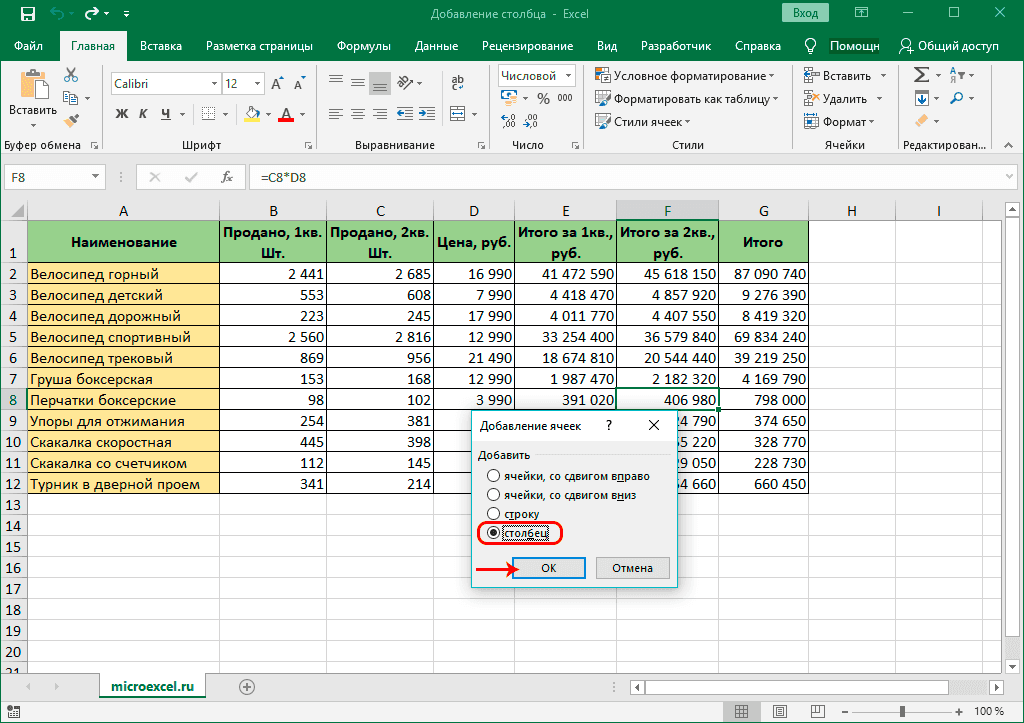Screen dimensions: 1024x723
Task: Apply the Percent style icon
Action: (543, 98)
